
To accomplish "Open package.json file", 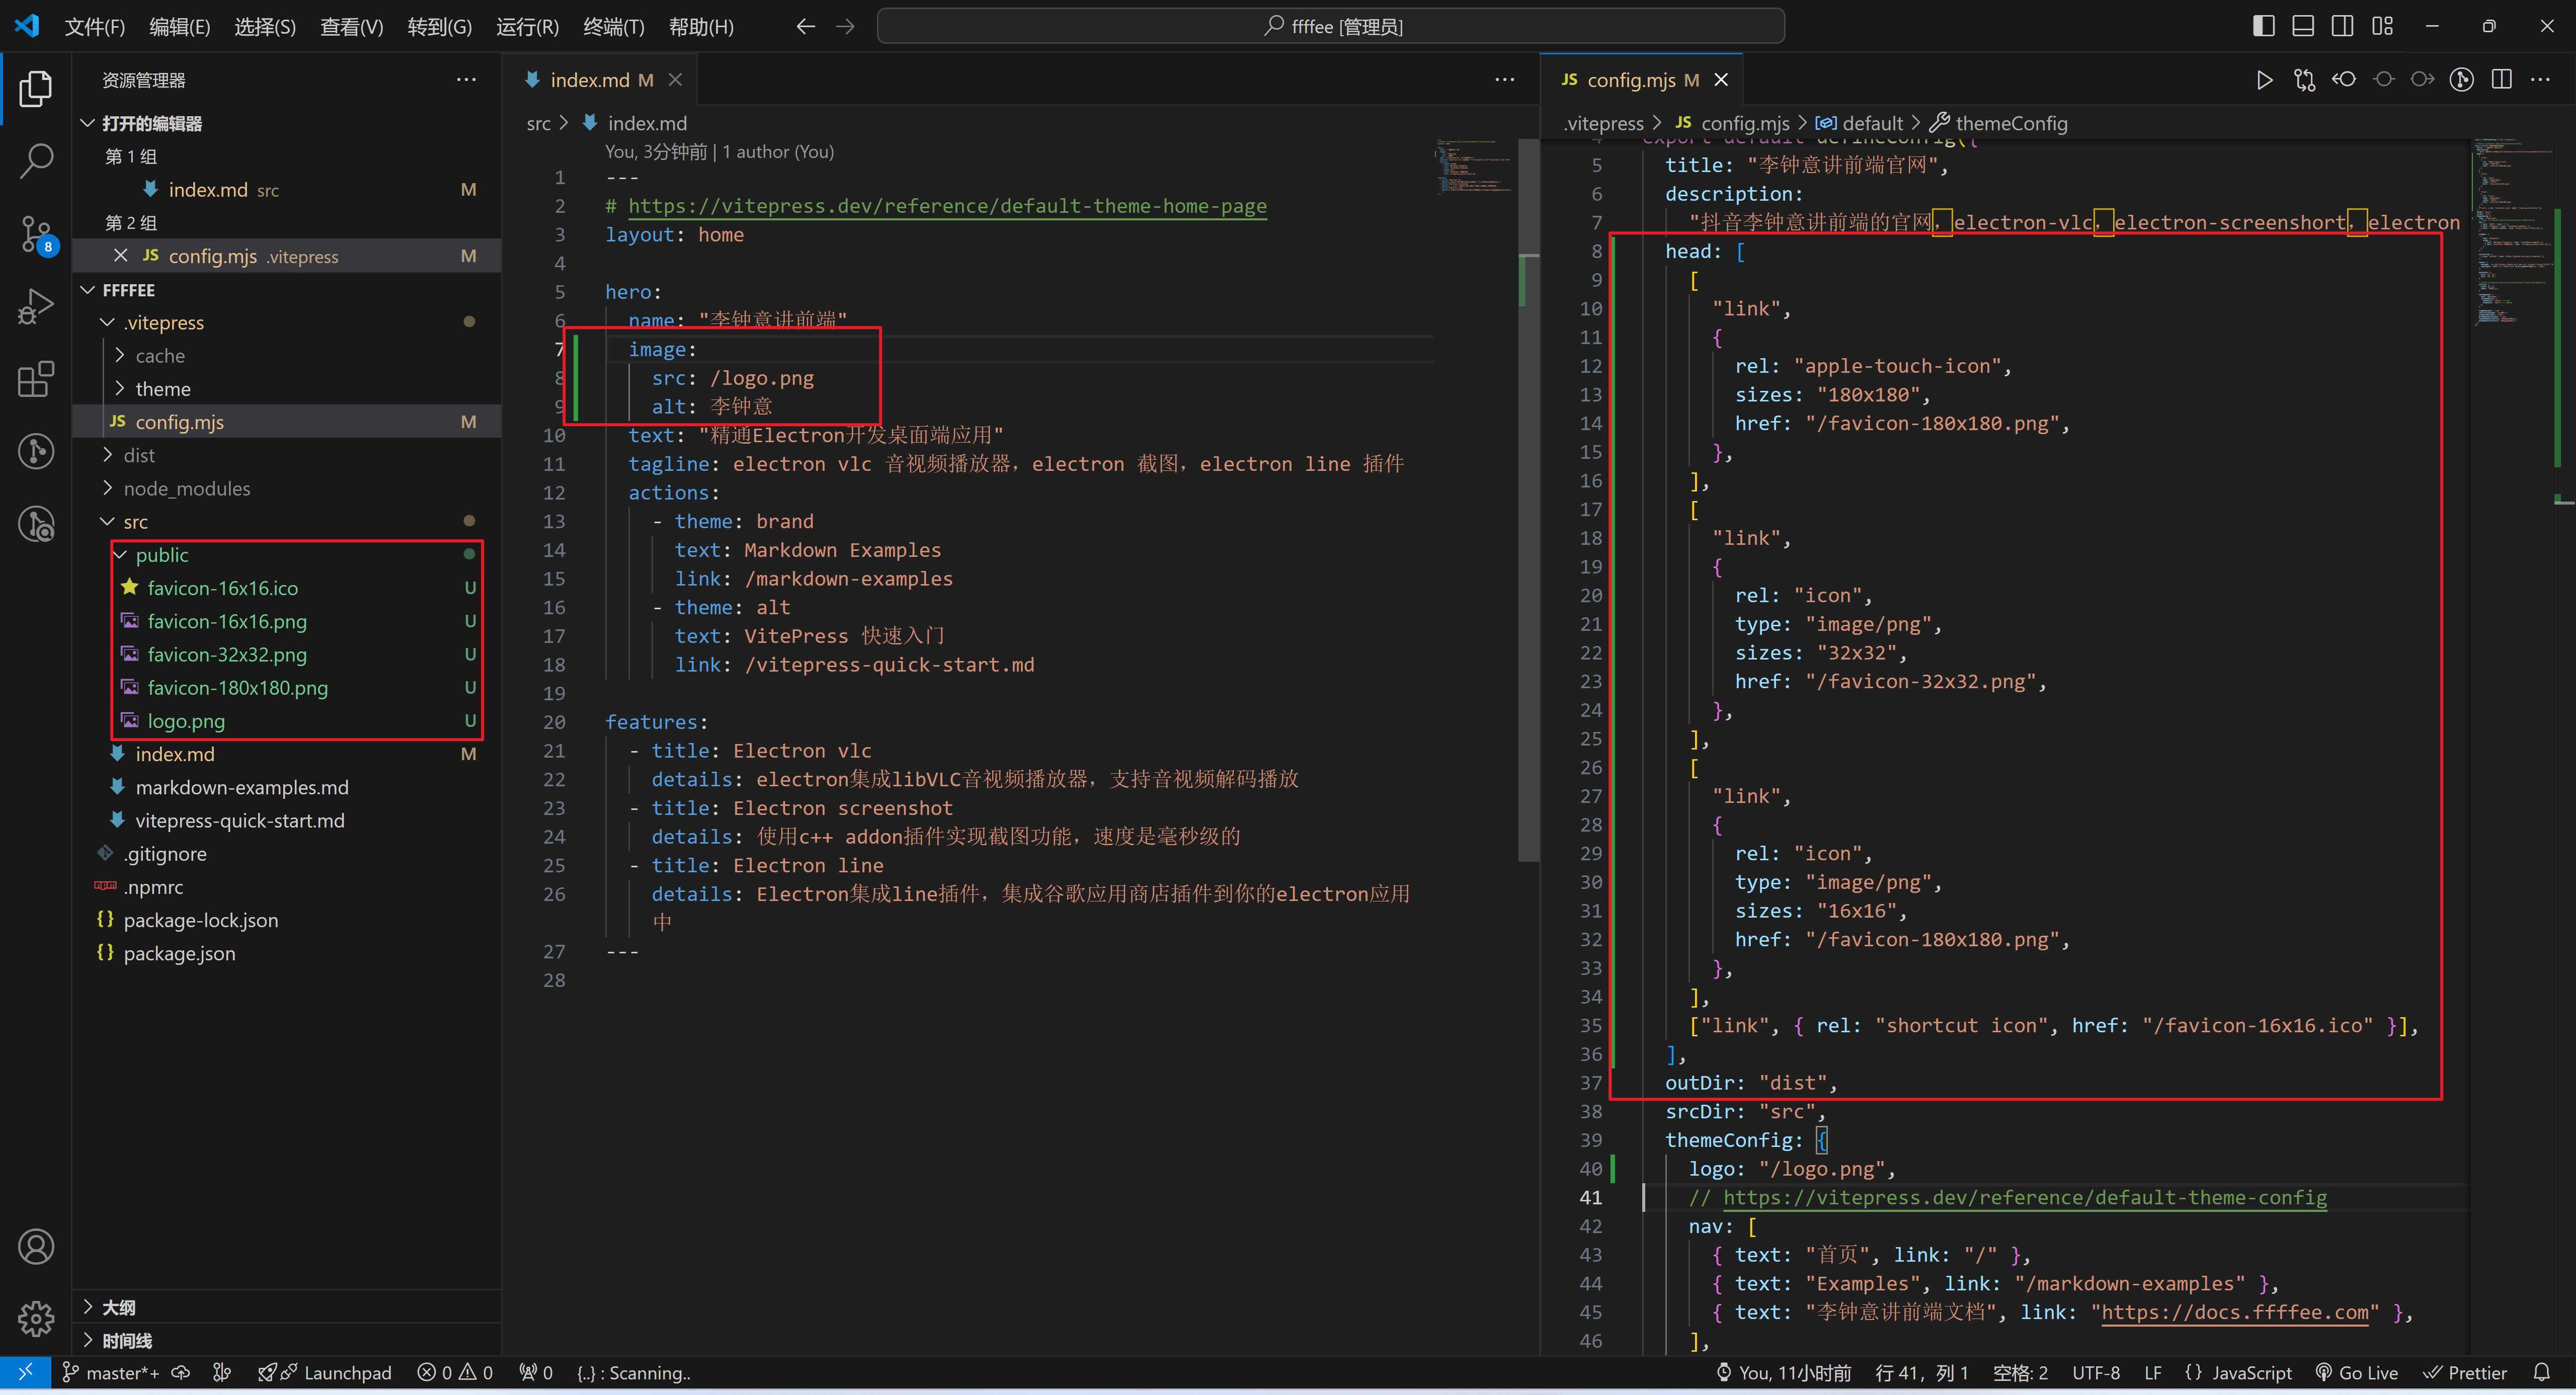I will (179, 953).
